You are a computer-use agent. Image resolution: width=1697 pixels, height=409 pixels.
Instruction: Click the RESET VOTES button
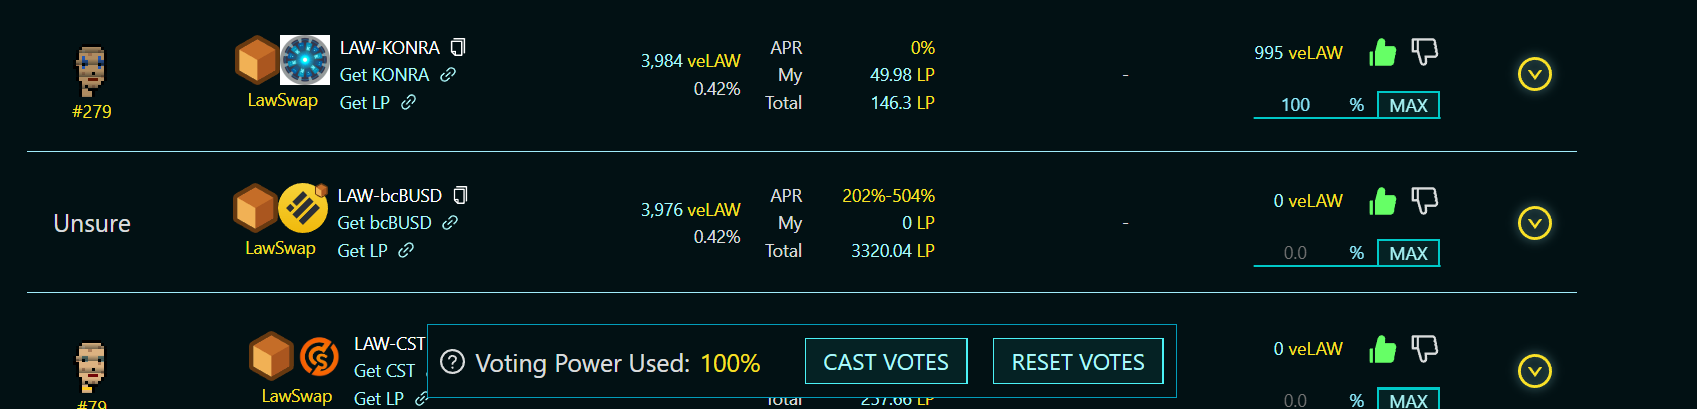pos(1078,361)
